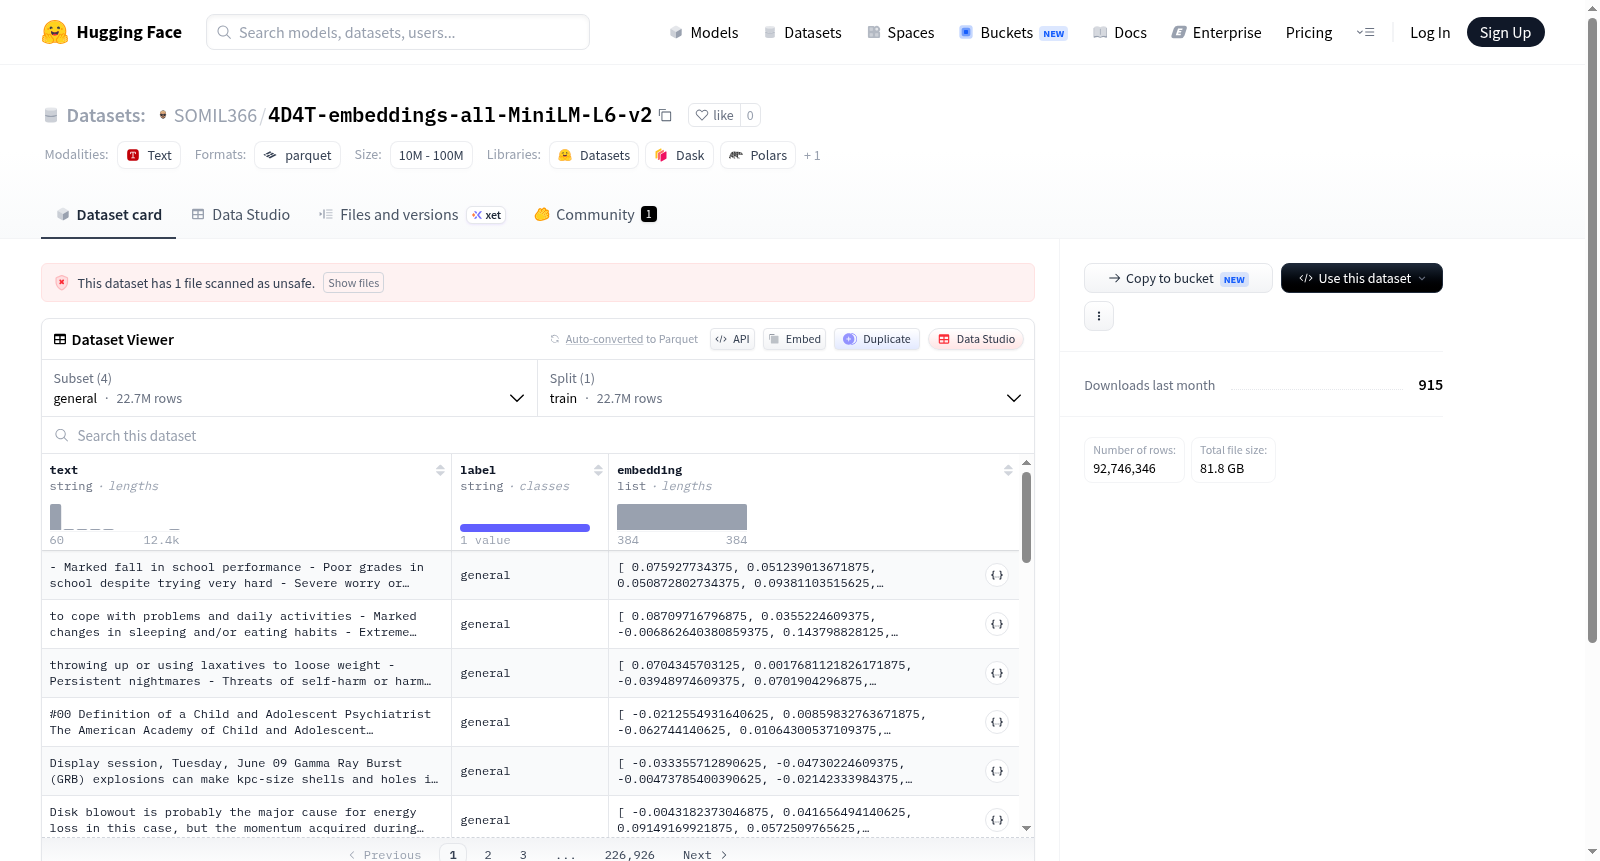Go to Buckets in the top navigation
The height and width of the screenshot is (861, 1600).
tap(1013, 32)
